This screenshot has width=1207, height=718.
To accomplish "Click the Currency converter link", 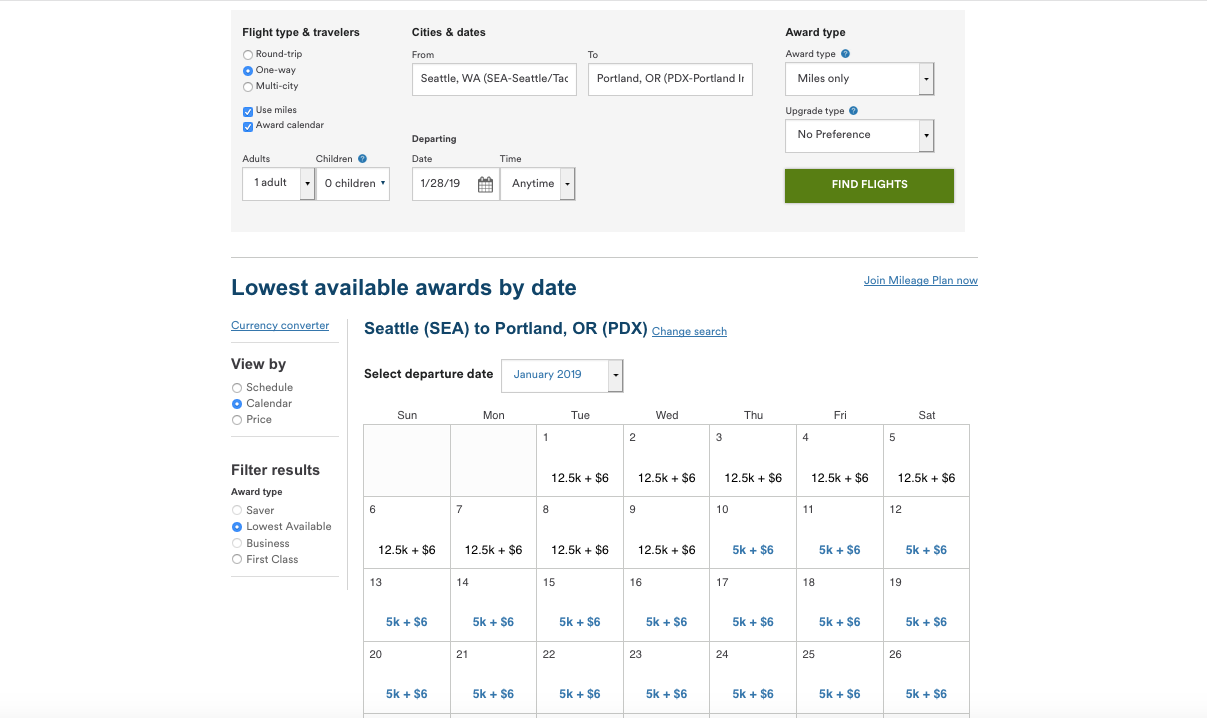I will click(280, 326).
